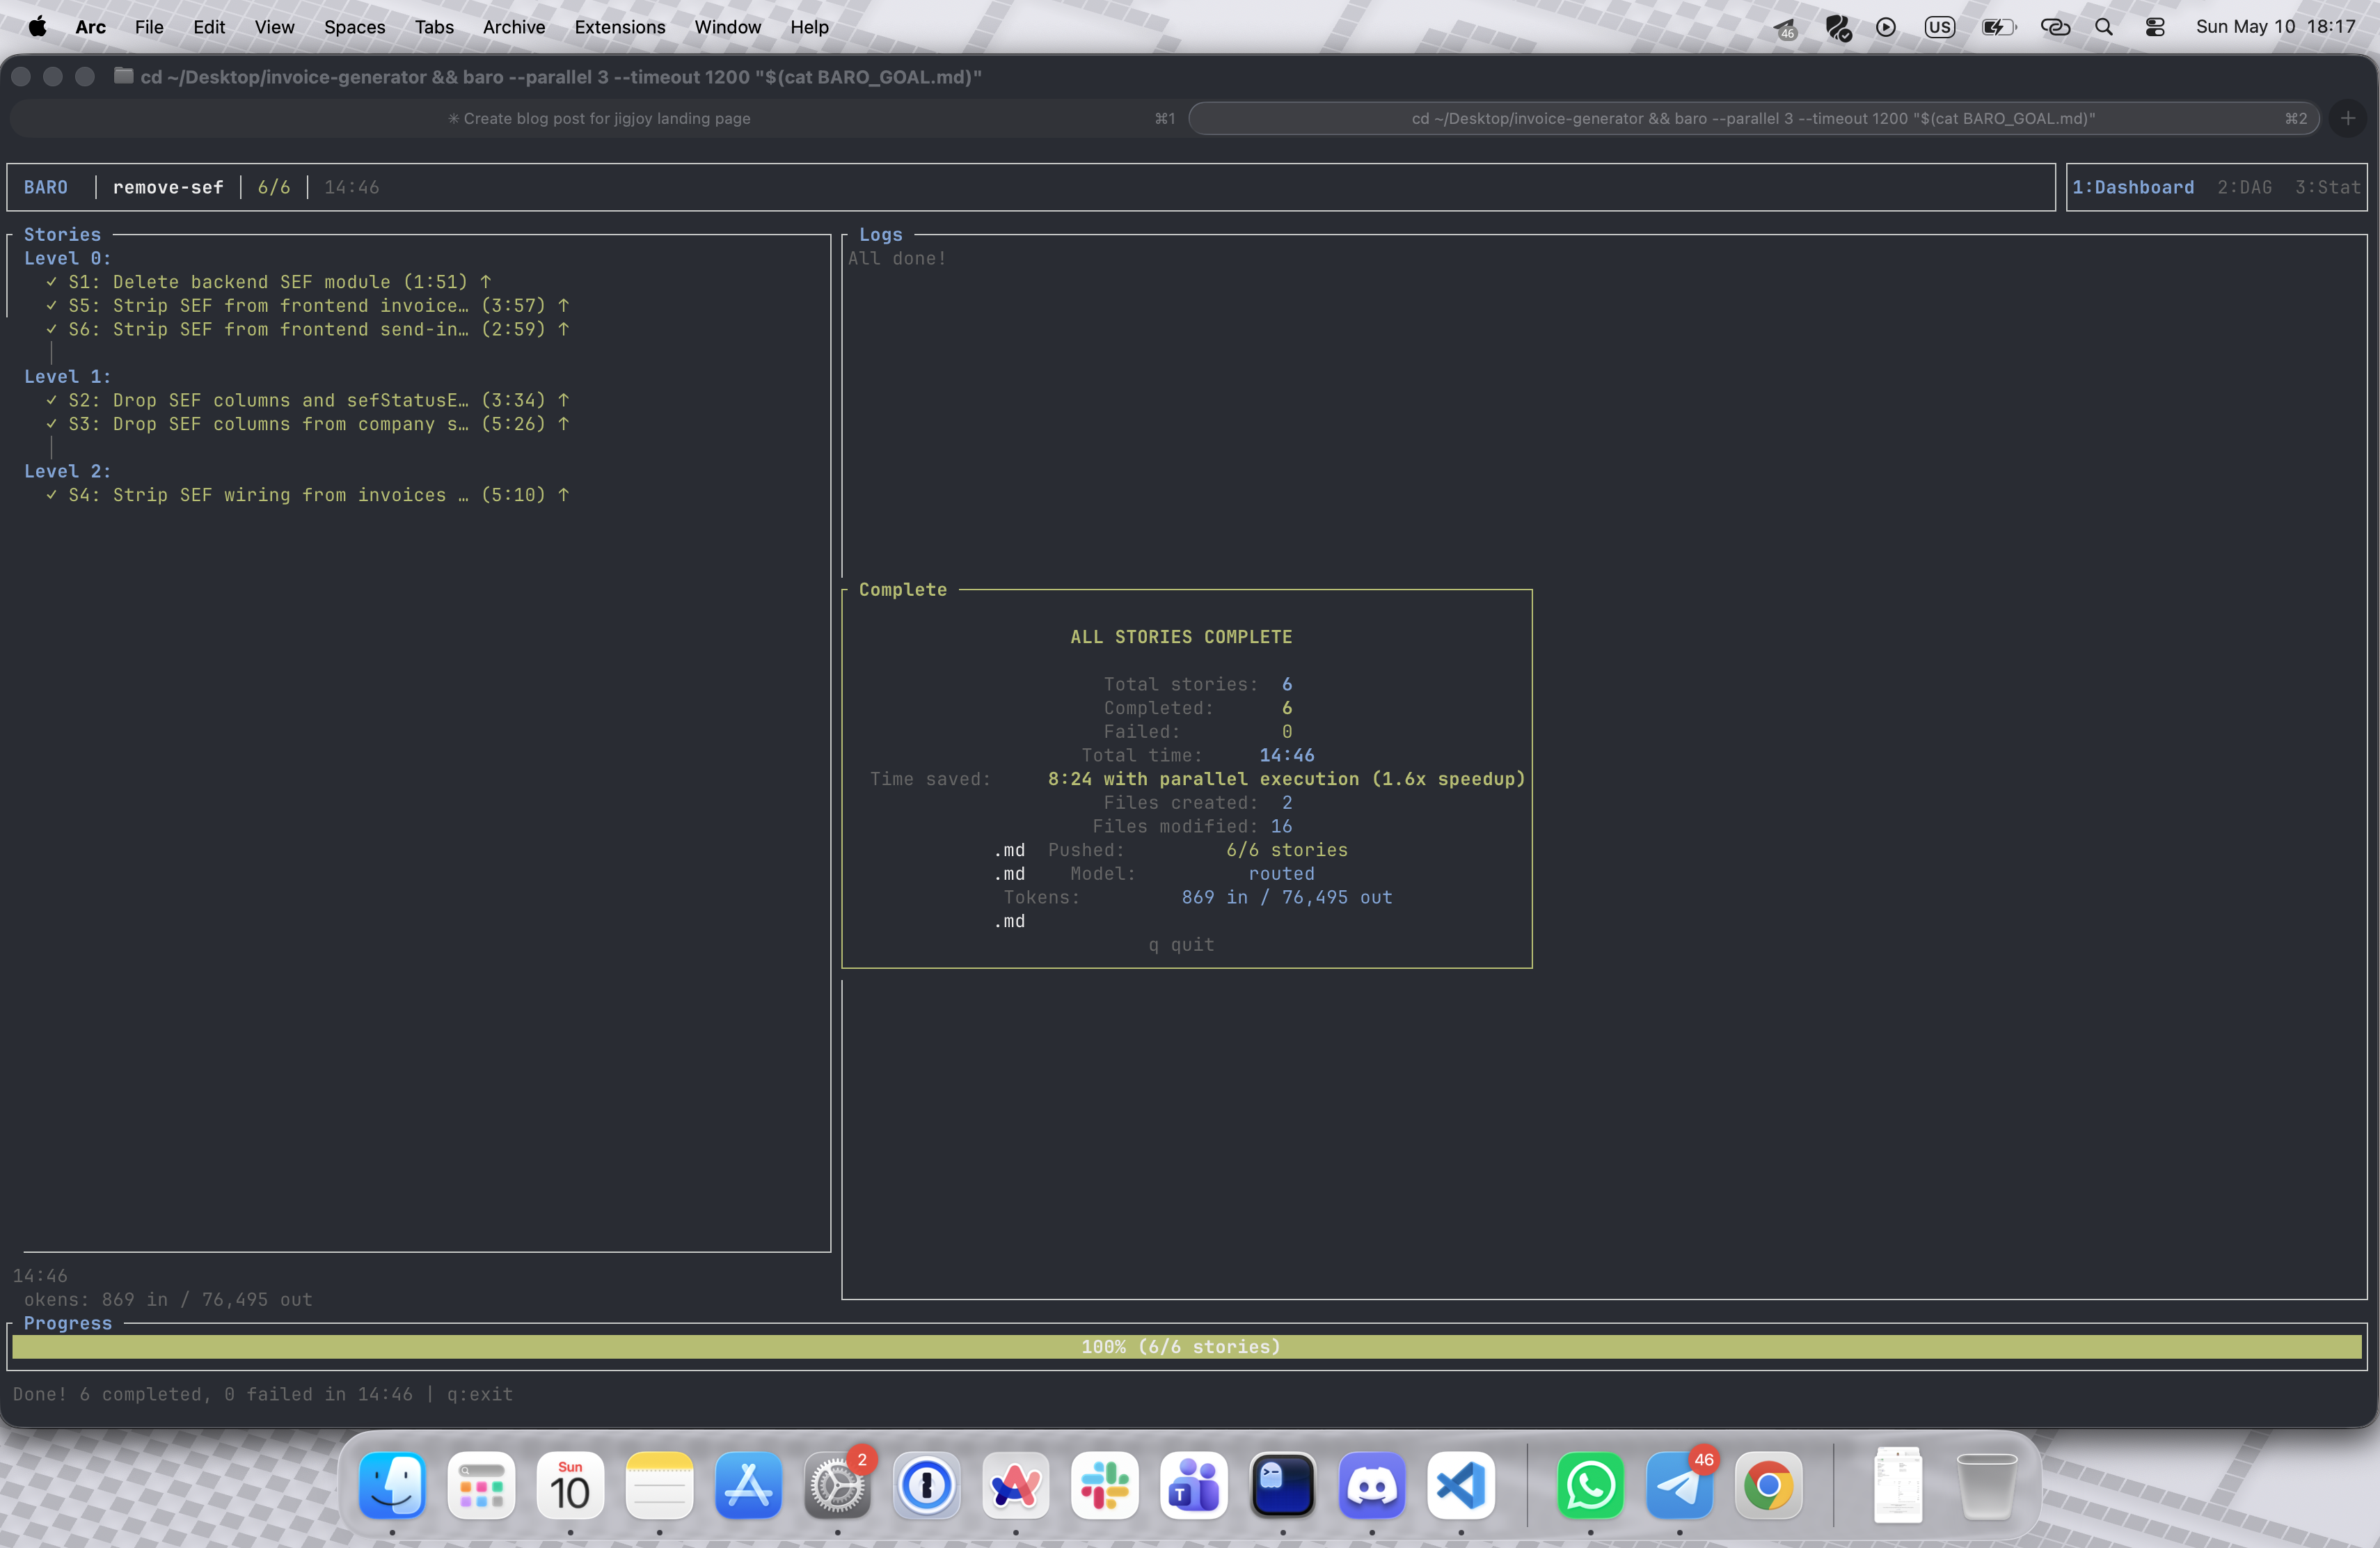The image size is (2380, 1548).
Task: Click the Level 1: heading
Action: point(67,376)
